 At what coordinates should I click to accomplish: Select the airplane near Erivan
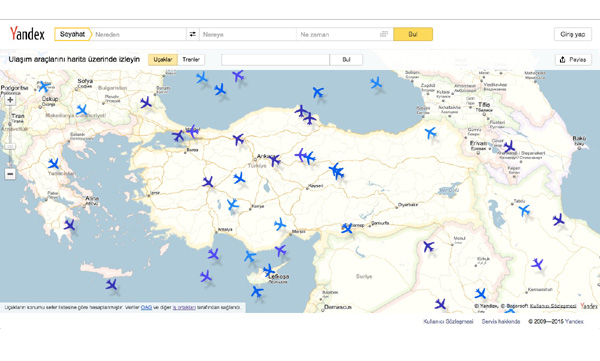(x=509, y=146)
